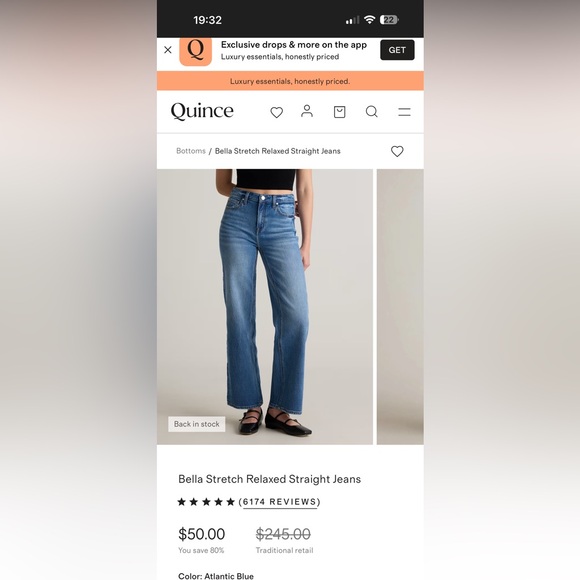
Task: Favorite the Bella jeans with the heart toggle
Action: coord(397,151)
